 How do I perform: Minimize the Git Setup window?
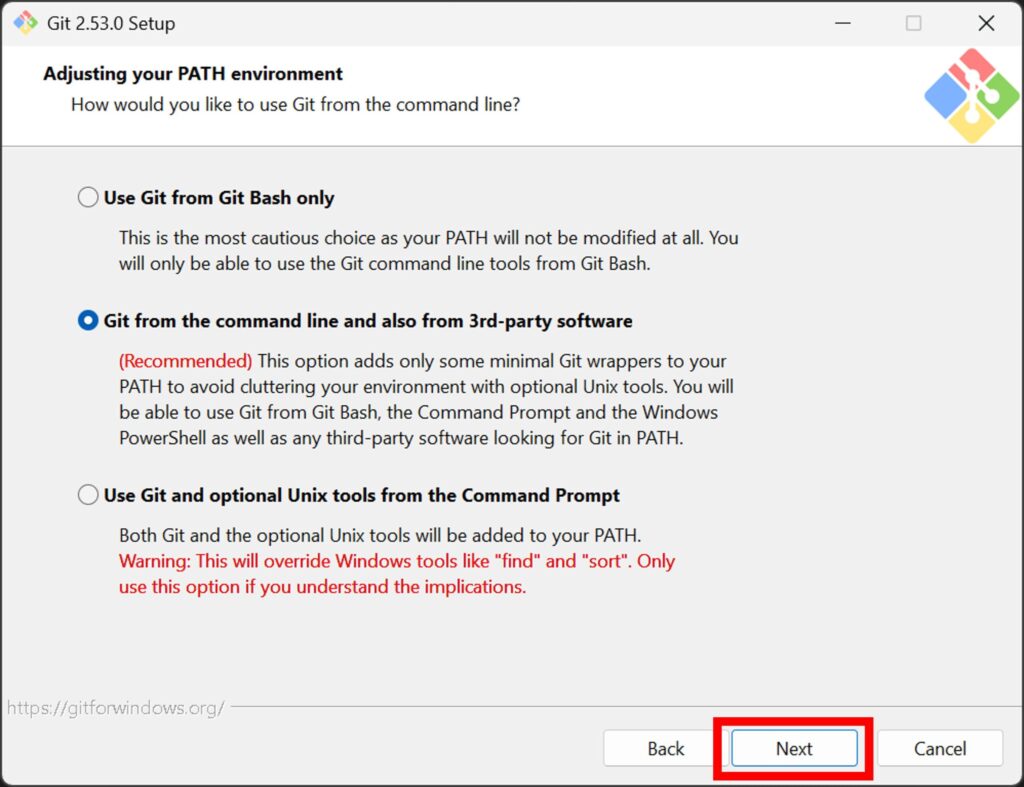840,23
